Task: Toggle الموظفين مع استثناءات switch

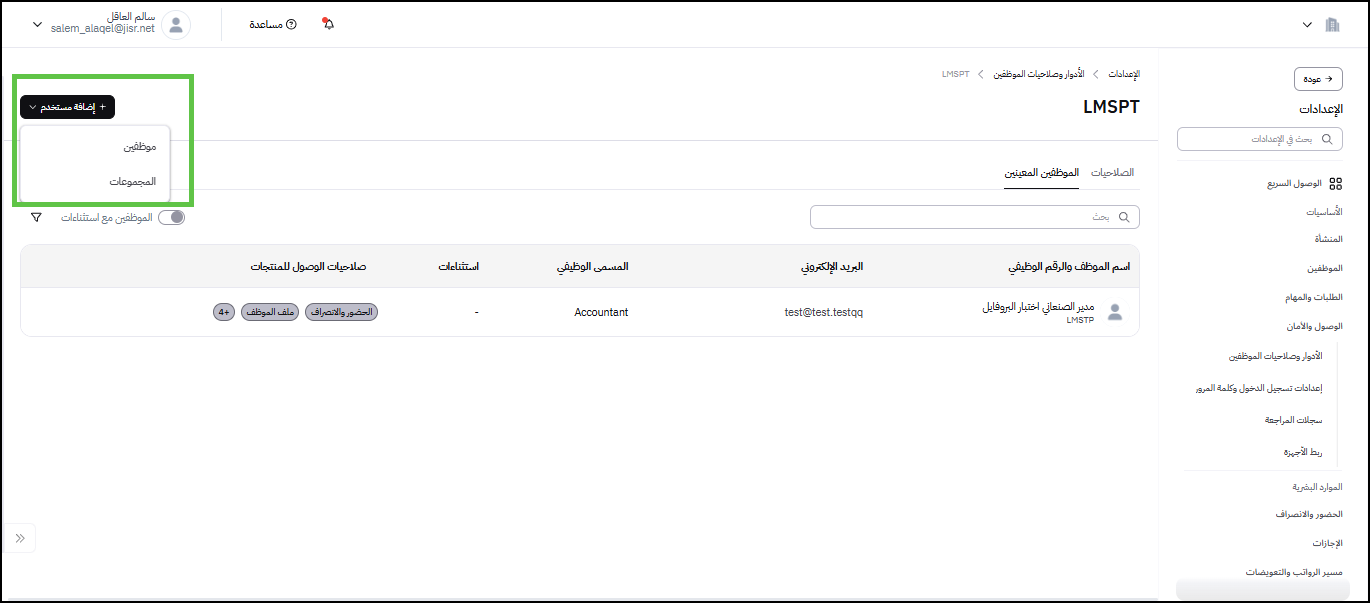Action: tap(172, 217)
